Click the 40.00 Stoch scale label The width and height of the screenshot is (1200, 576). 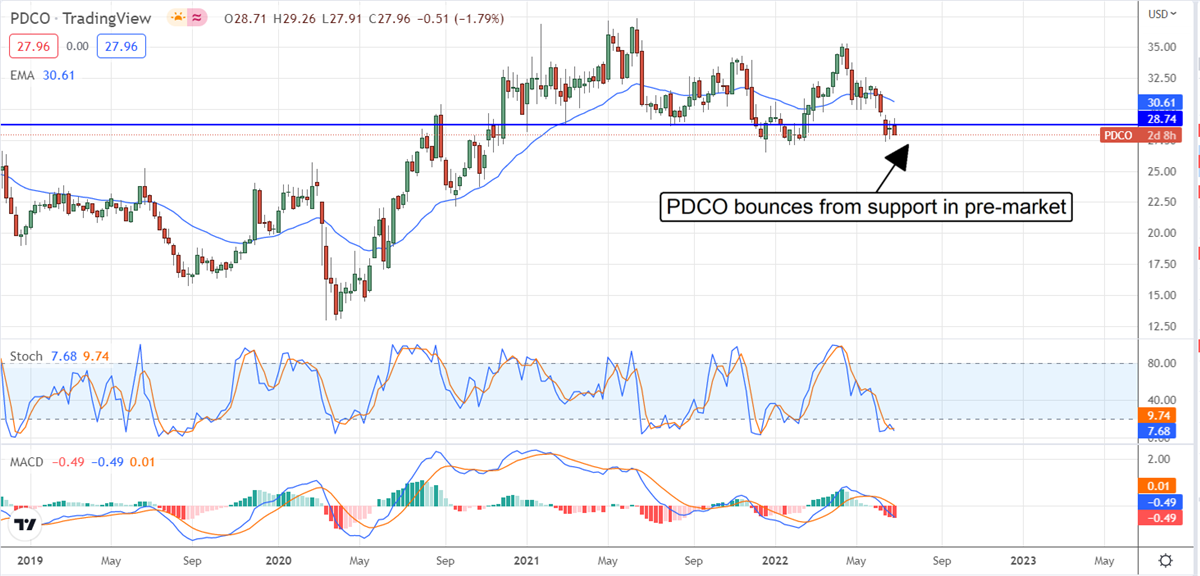[1160, 401]
